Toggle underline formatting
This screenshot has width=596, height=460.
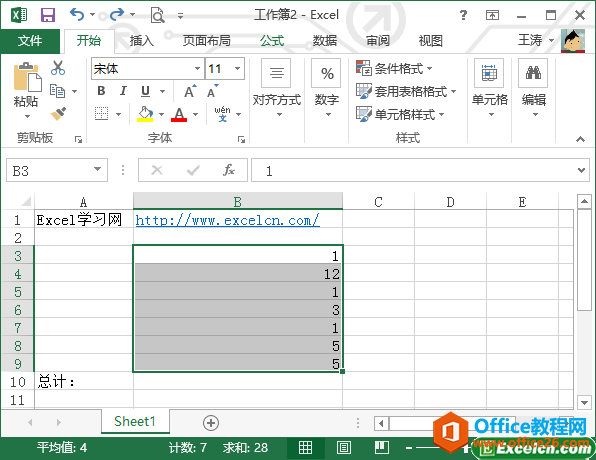pyautogui.click(x=145, y=91)
